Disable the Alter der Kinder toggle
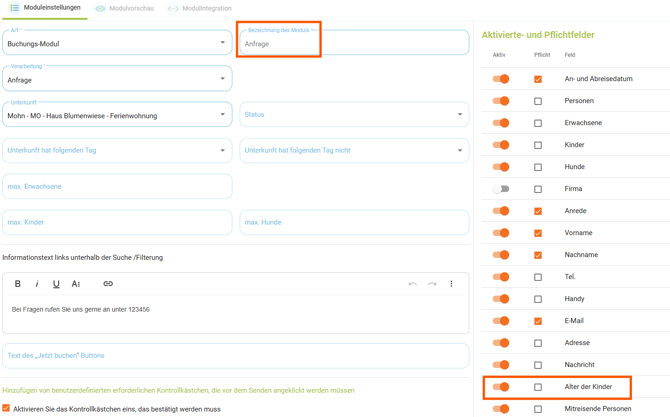Screen dimensions: 670x417 (x=501, y=387)
